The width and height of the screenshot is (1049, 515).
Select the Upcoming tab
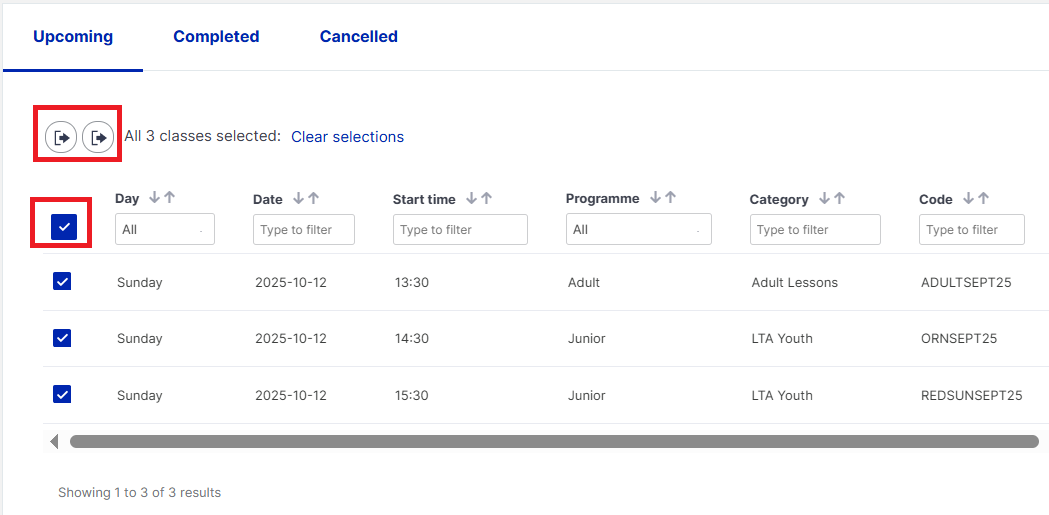coord(73,36)
